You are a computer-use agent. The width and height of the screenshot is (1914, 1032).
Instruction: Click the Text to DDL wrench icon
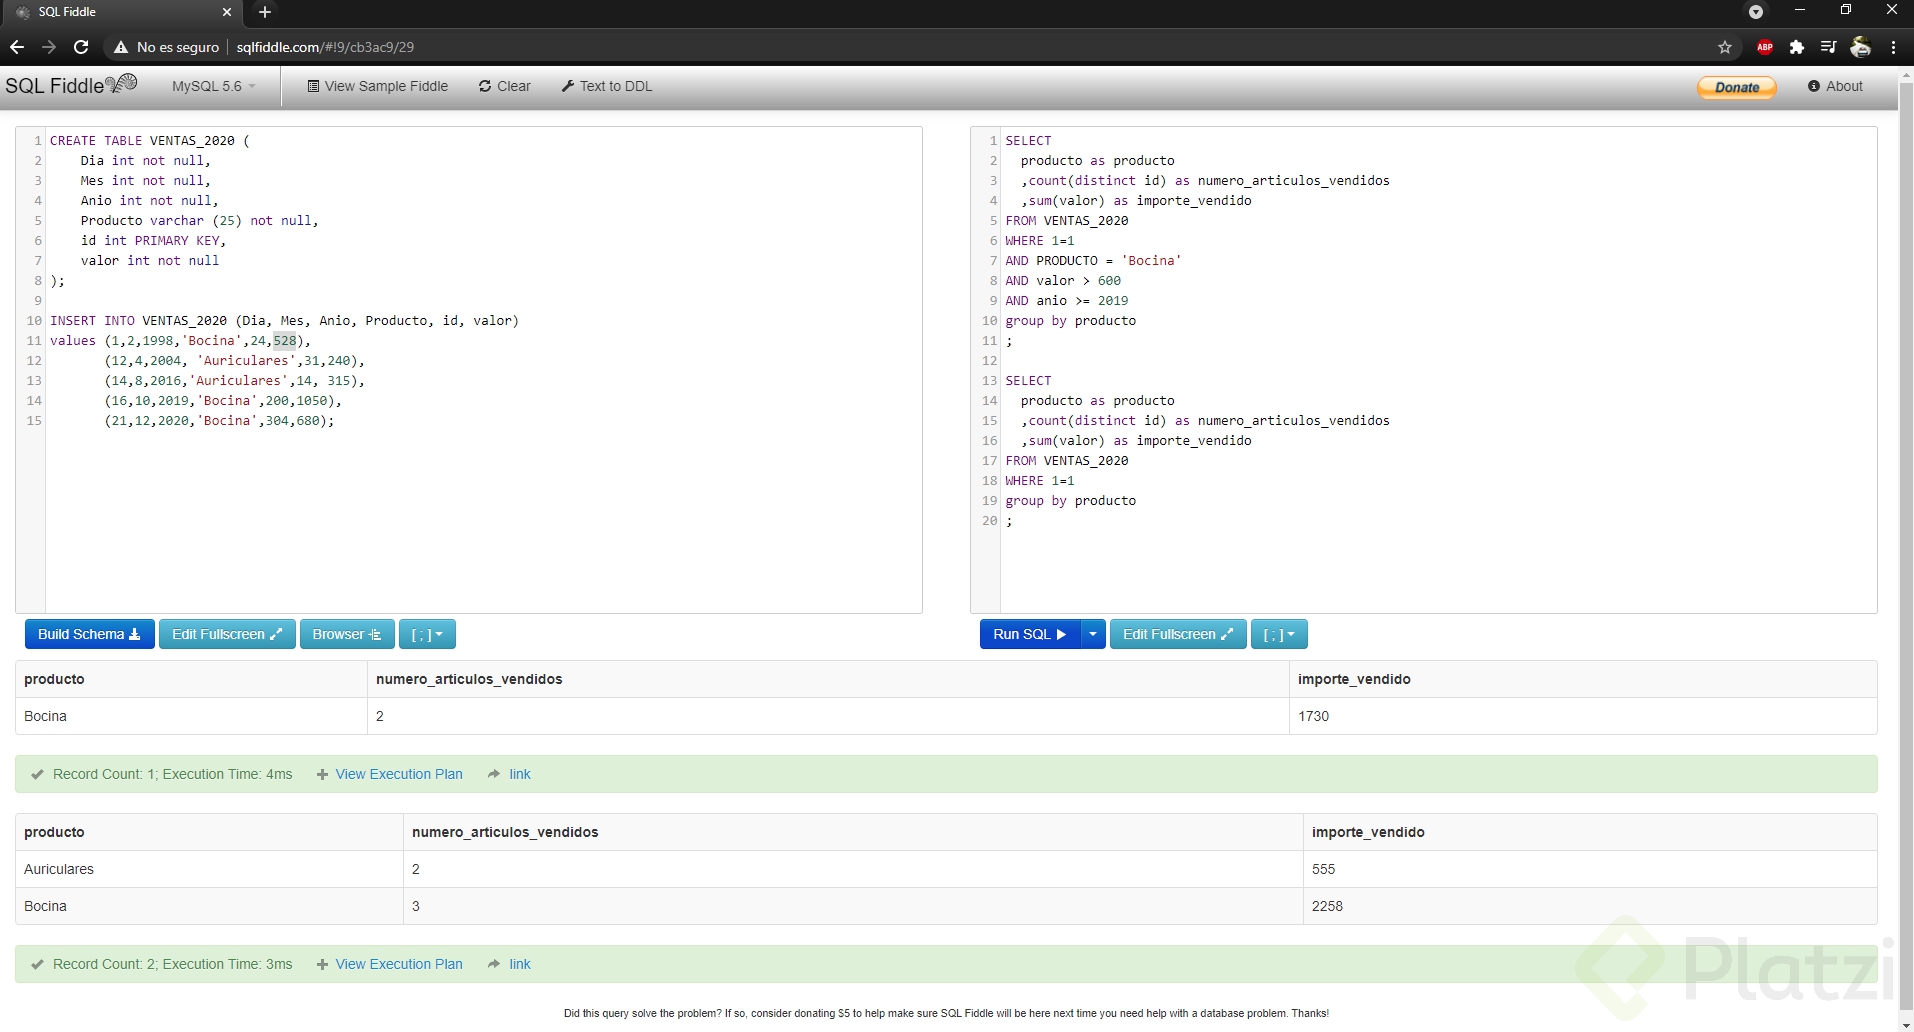tap(567, 86)
